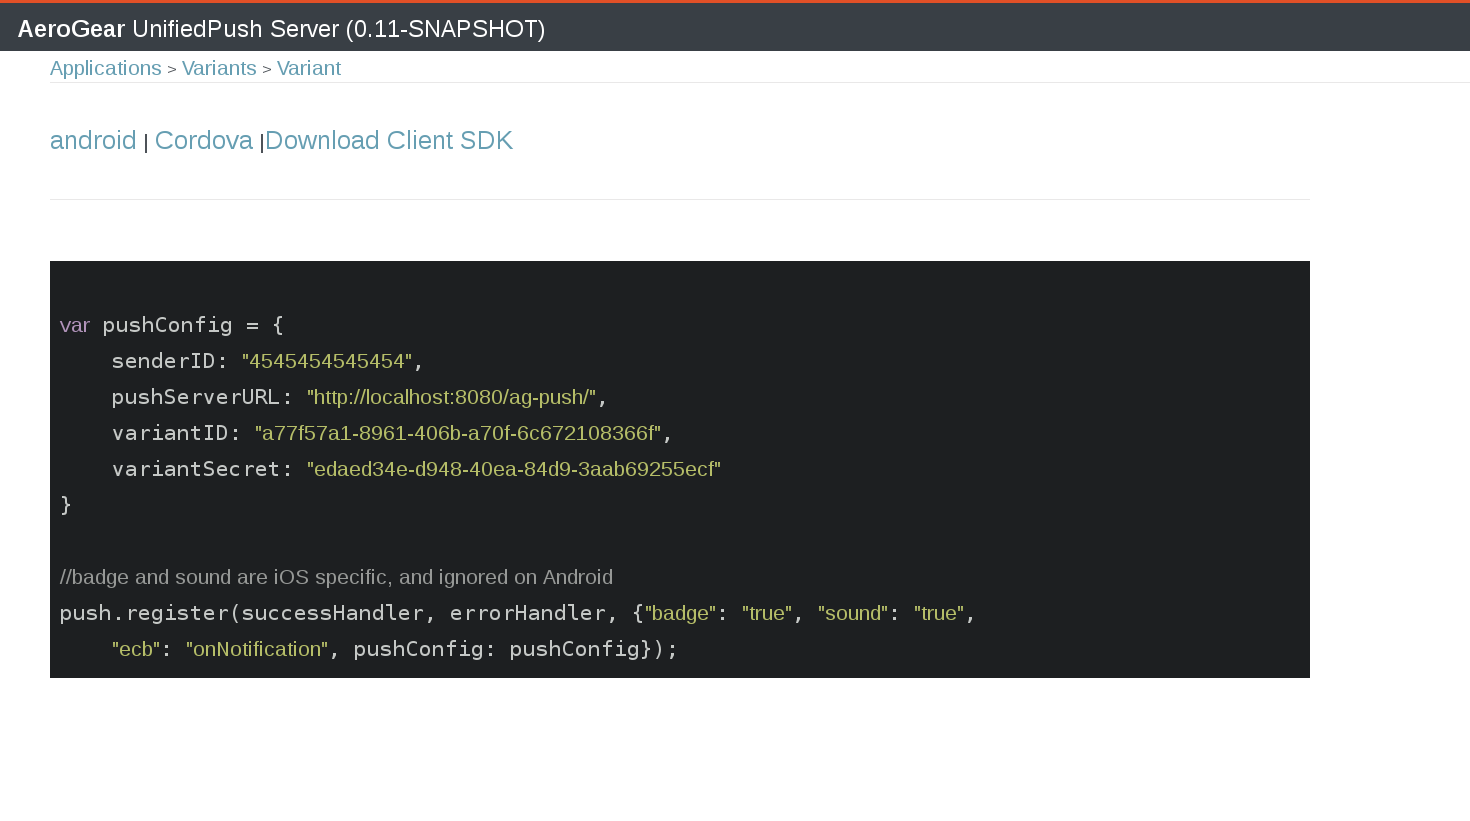Click the iOS badge and sound comment line
1470x821 pixels.
[336, 577]
